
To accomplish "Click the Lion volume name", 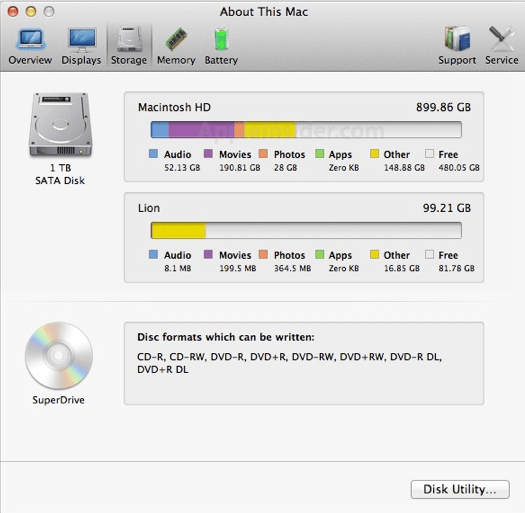I will tap(149, 208).
